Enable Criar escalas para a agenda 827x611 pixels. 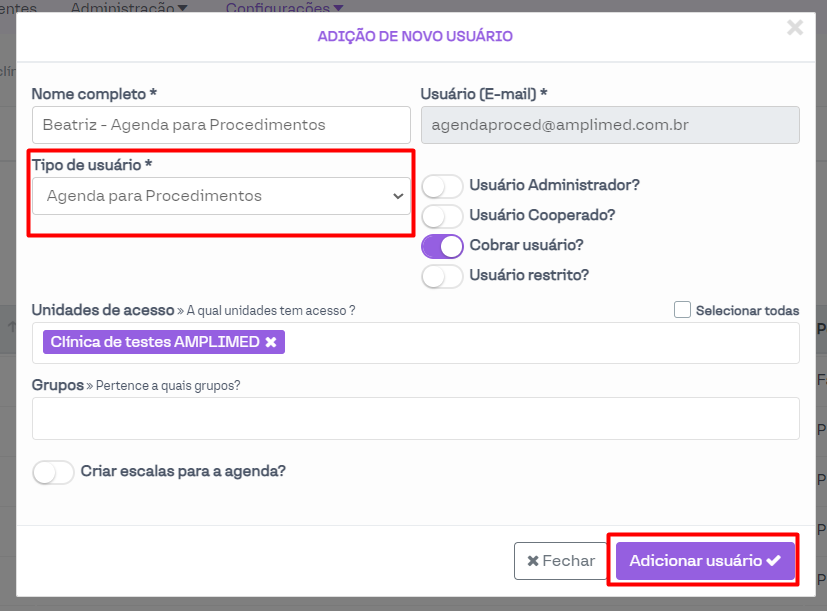click(54, 472)
